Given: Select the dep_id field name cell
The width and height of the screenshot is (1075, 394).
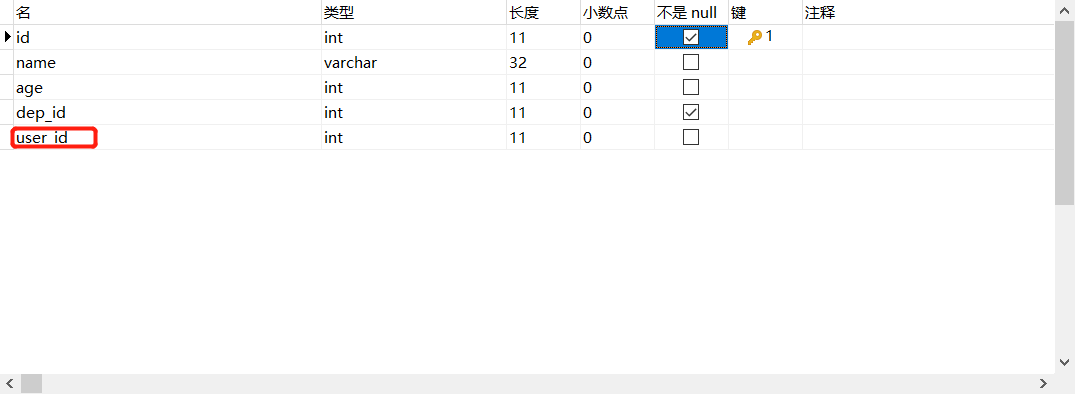Looking at the screenshot, I should coord(167,112).
